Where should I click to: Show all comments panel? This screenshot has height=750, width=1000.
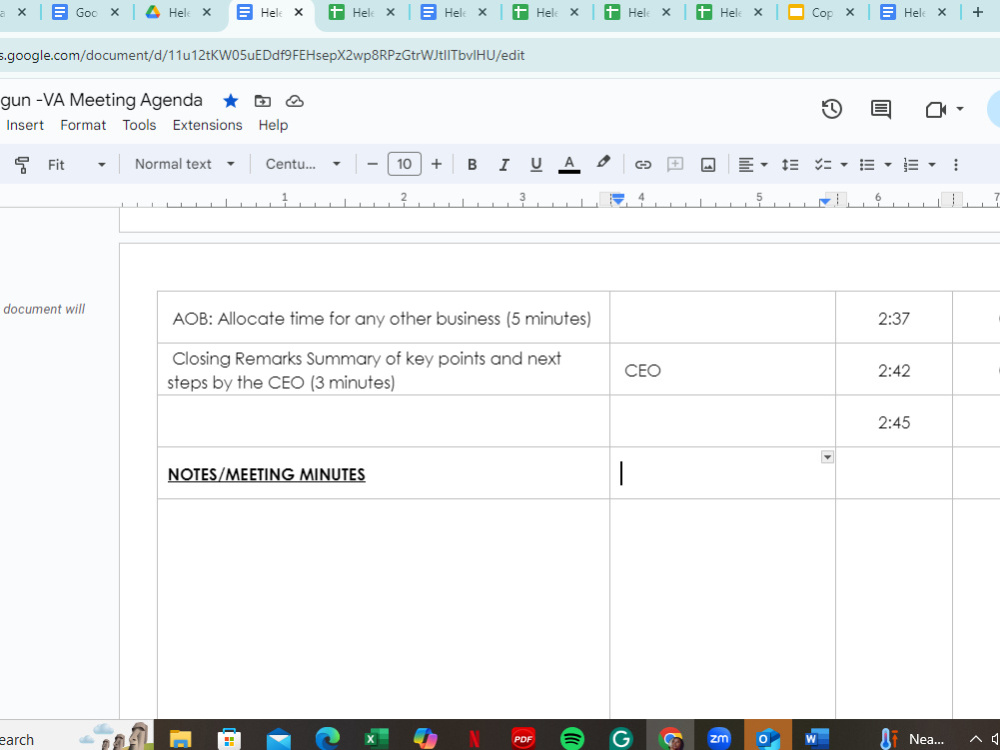tap(881, 109)
